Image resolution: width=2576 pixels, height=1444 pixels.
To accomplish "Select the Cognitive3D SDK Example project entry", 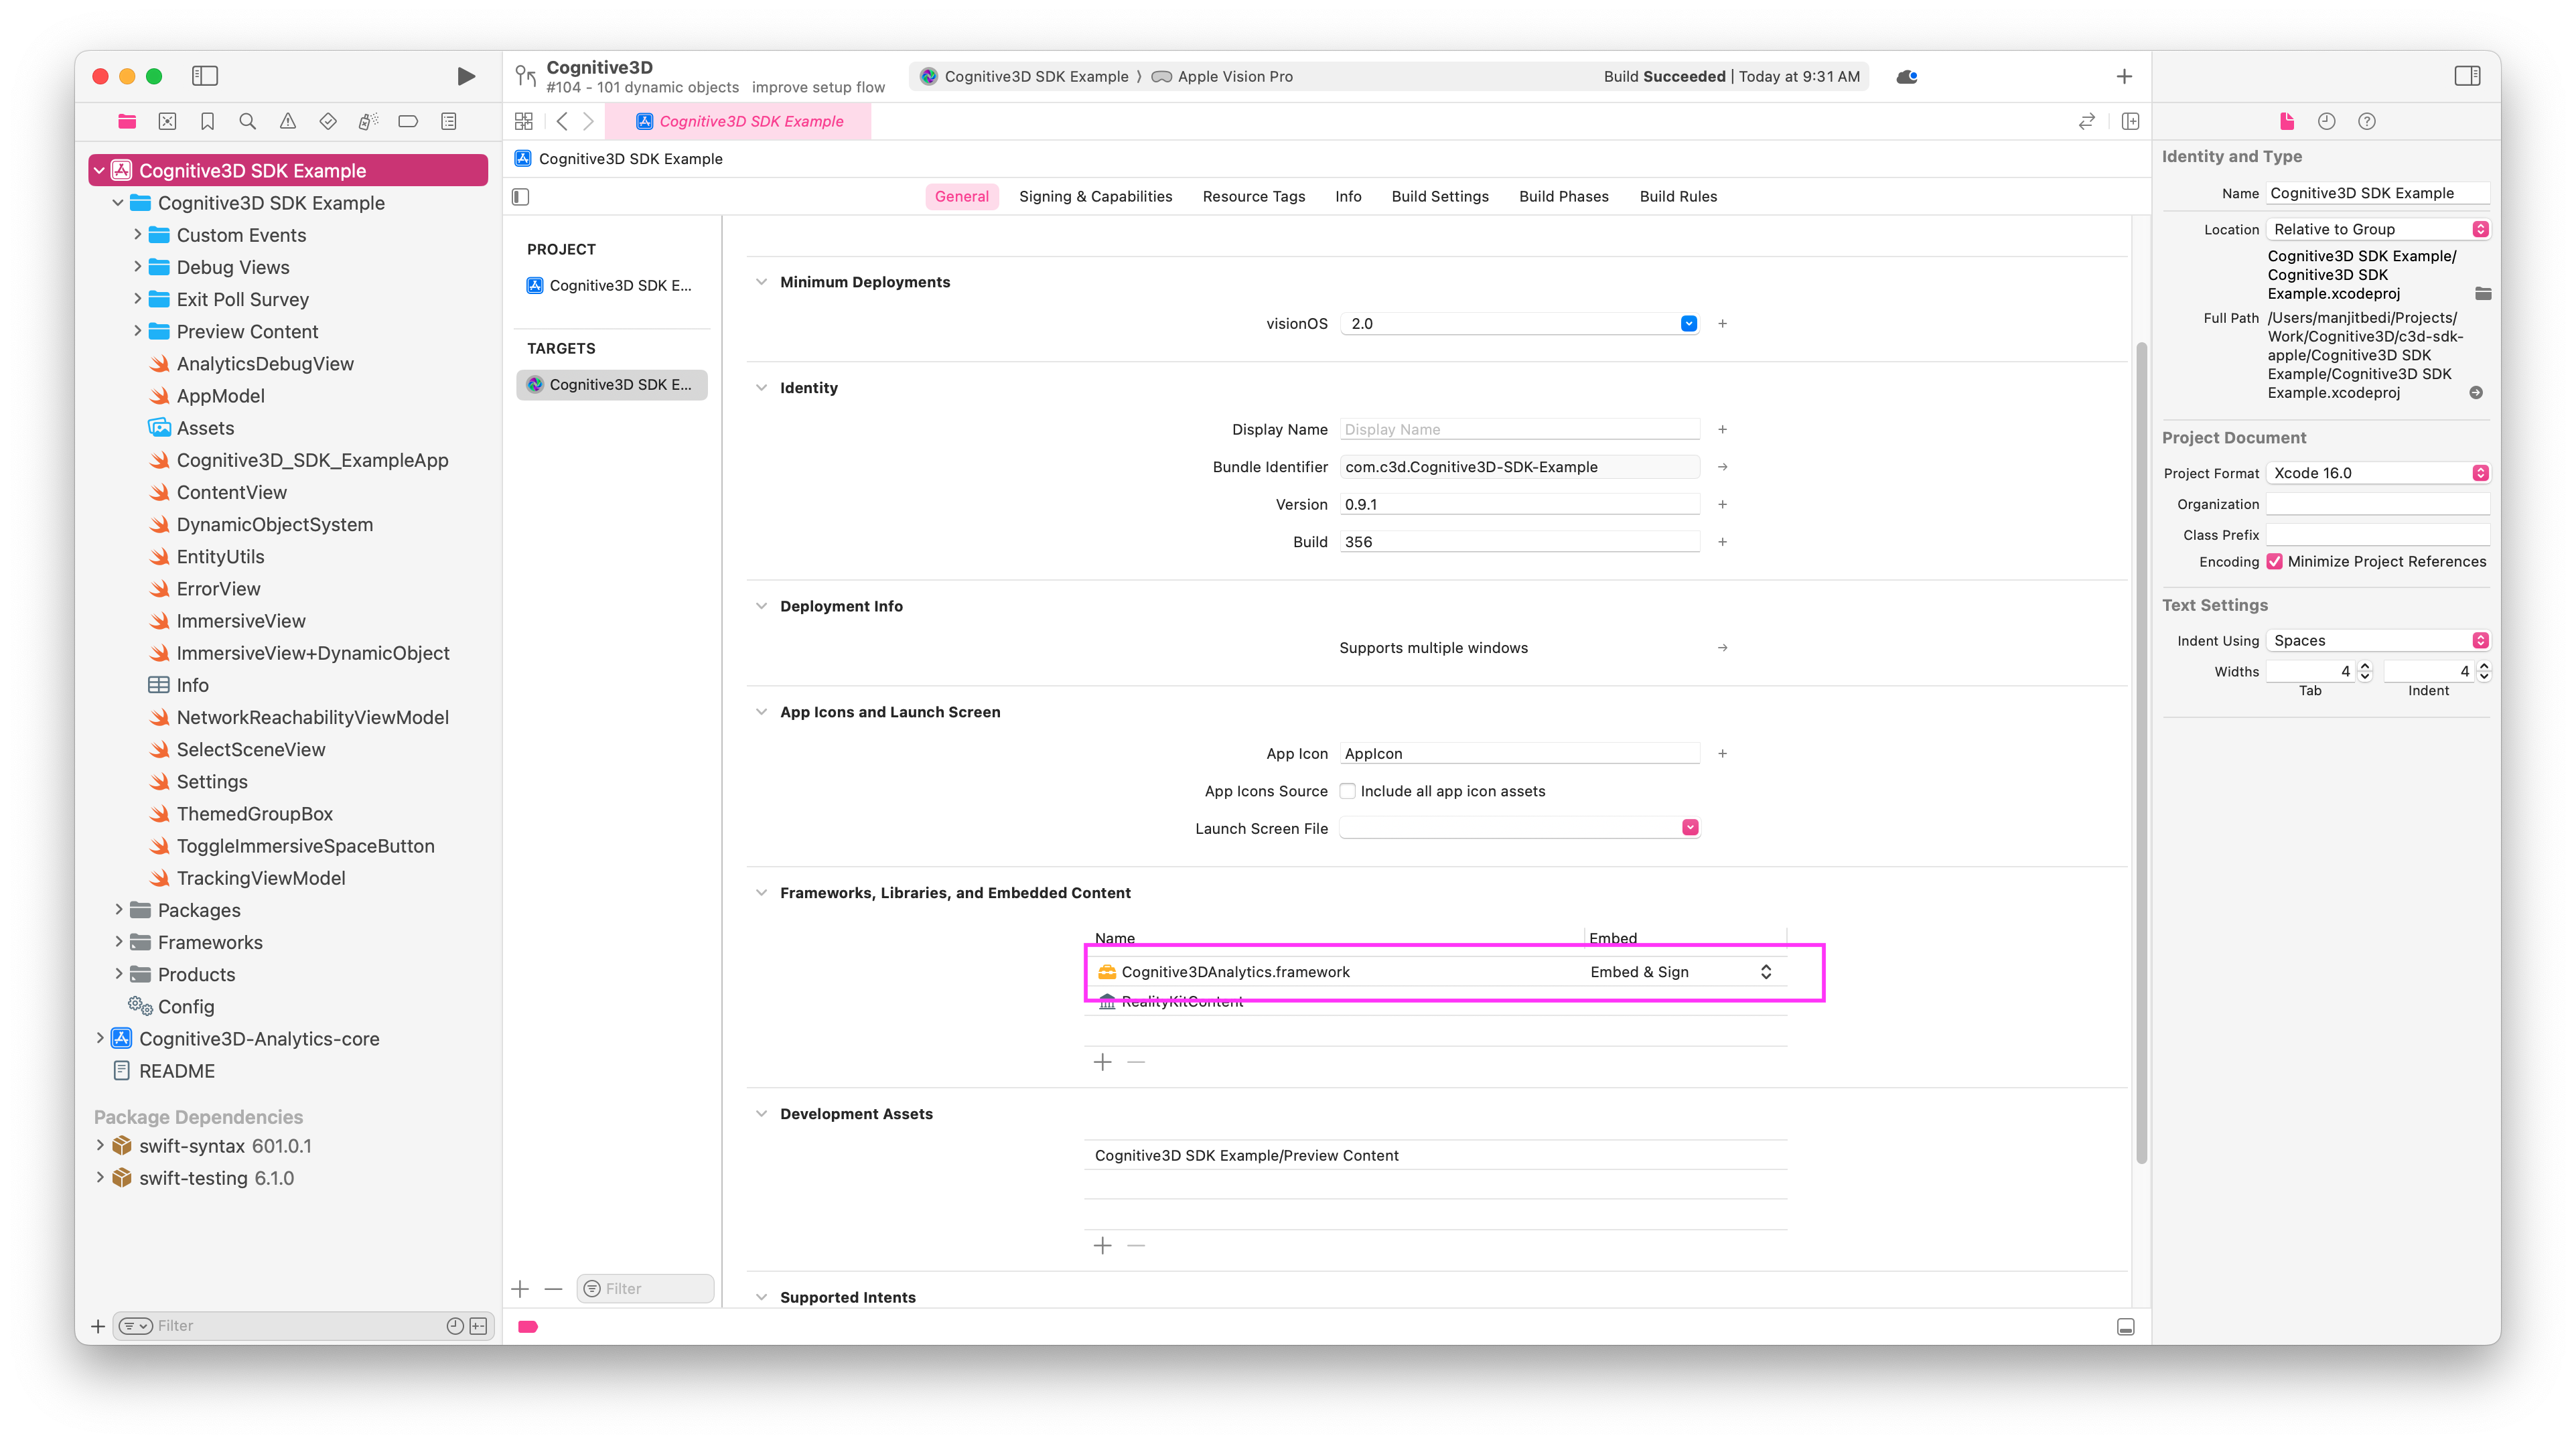I will tap(611, 285).
